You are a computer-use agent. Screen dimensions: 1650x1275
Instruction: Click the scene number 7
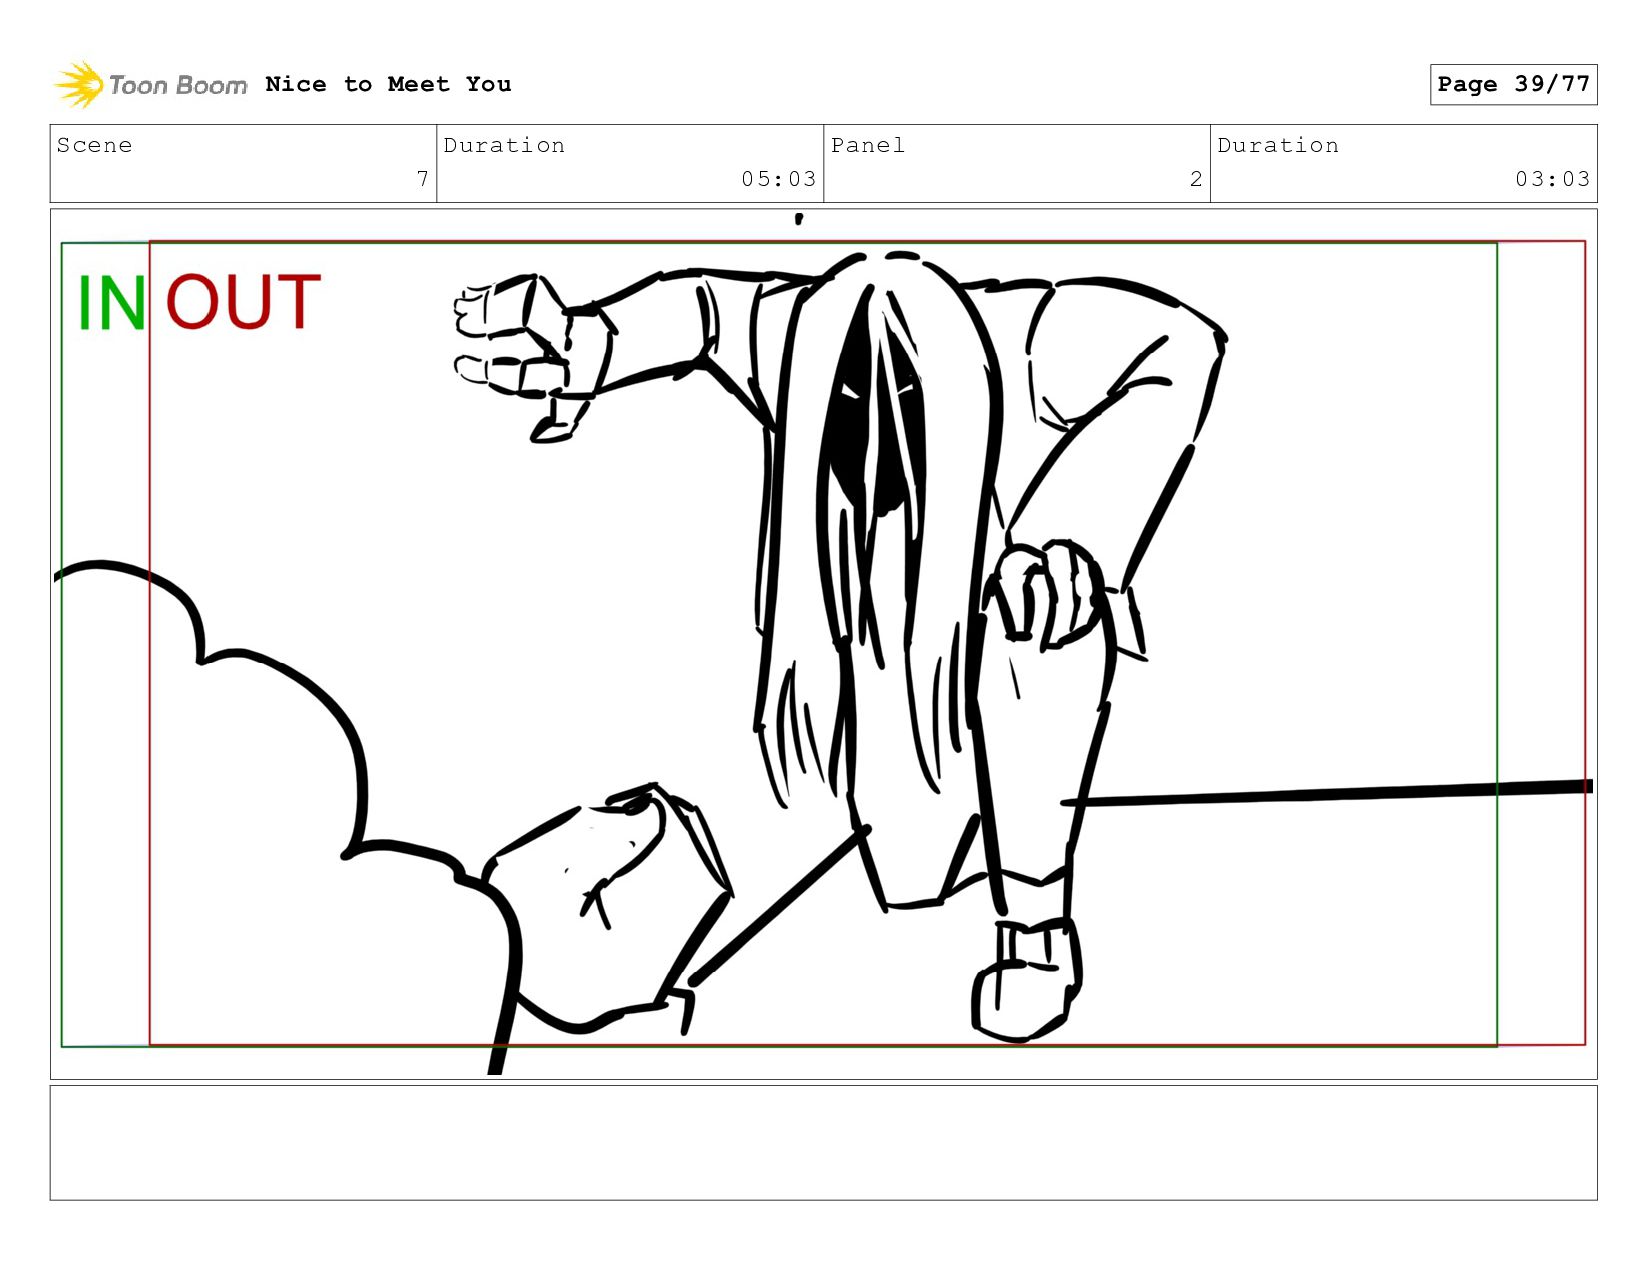pos(423,179)
